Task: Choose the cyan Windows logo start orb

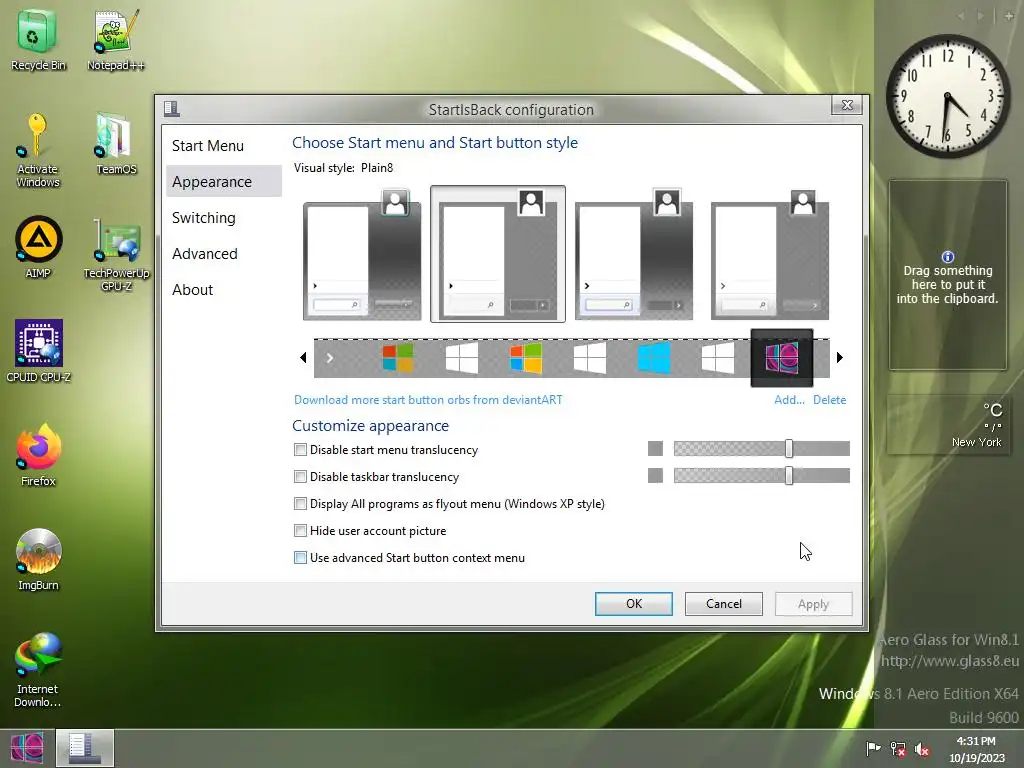Action: point(654,358)
